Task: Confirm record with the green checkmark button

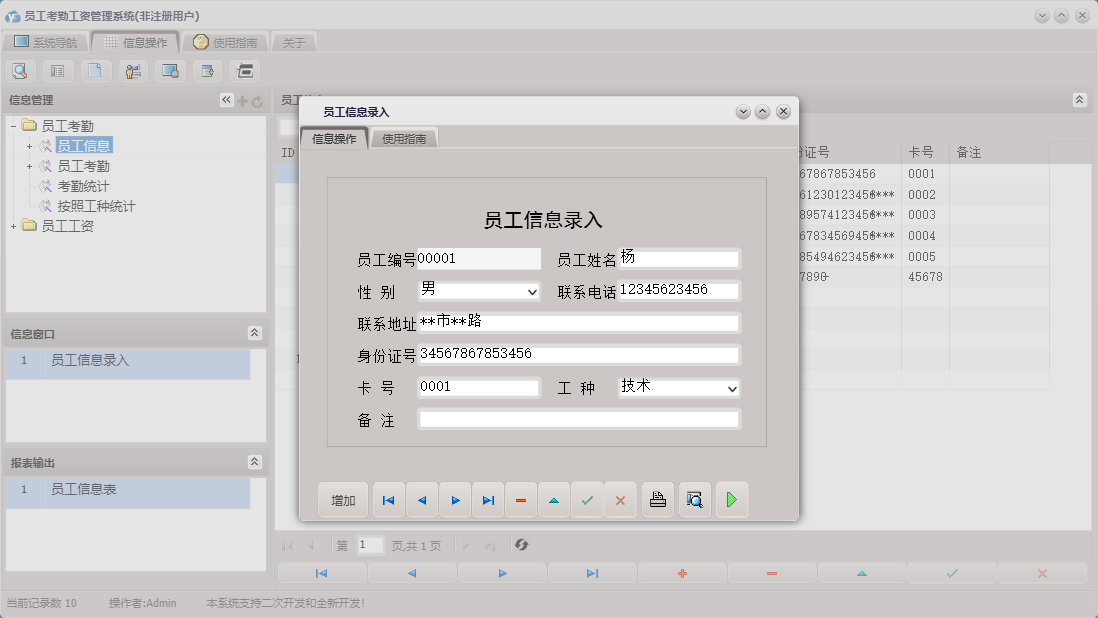Action: click(x=587, y=499)
